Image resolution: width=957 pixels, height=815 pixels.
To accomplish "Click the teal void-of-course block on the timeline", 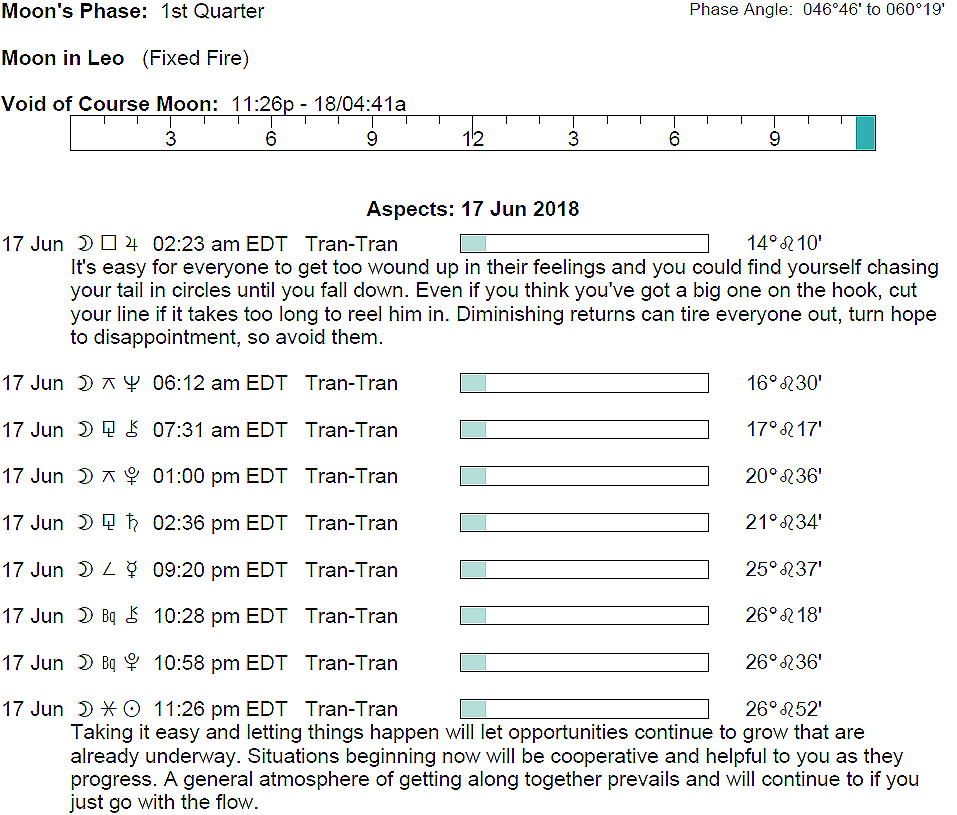I will (865, 133).
